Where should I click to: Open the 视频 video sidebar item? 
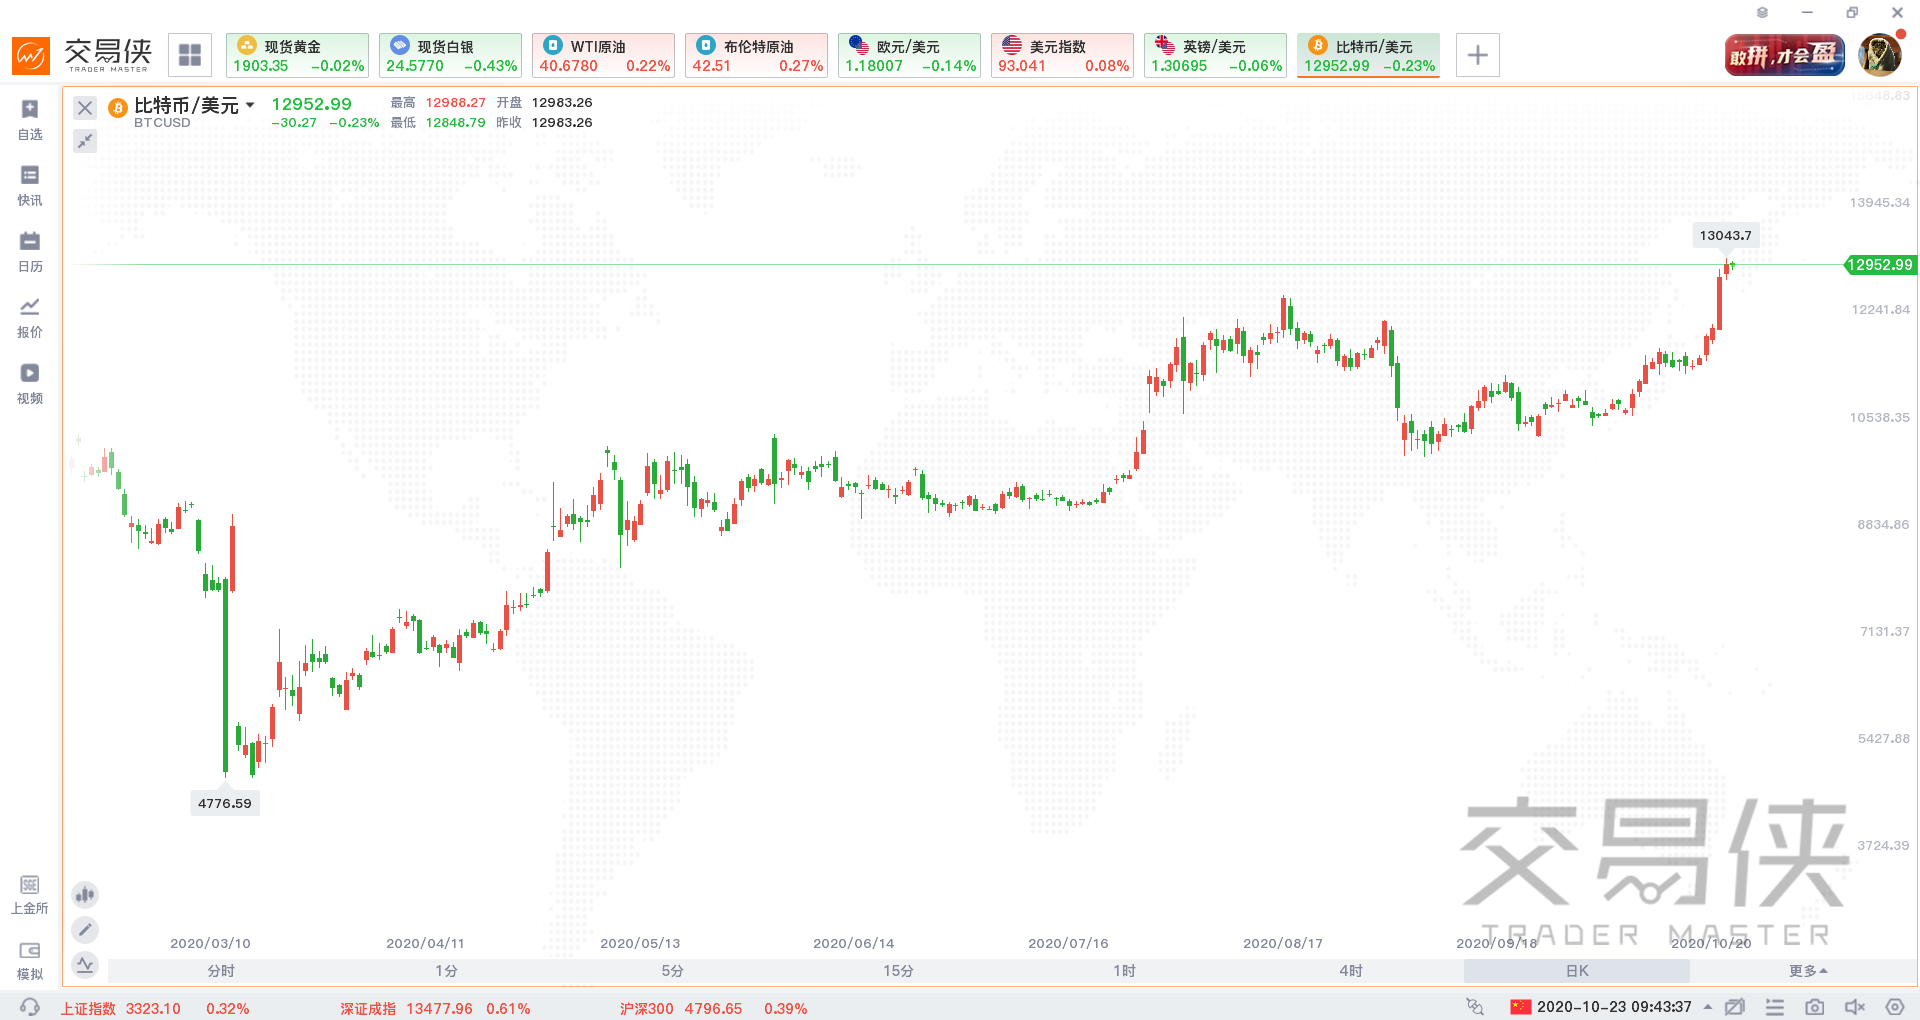(x=30, y=384)
